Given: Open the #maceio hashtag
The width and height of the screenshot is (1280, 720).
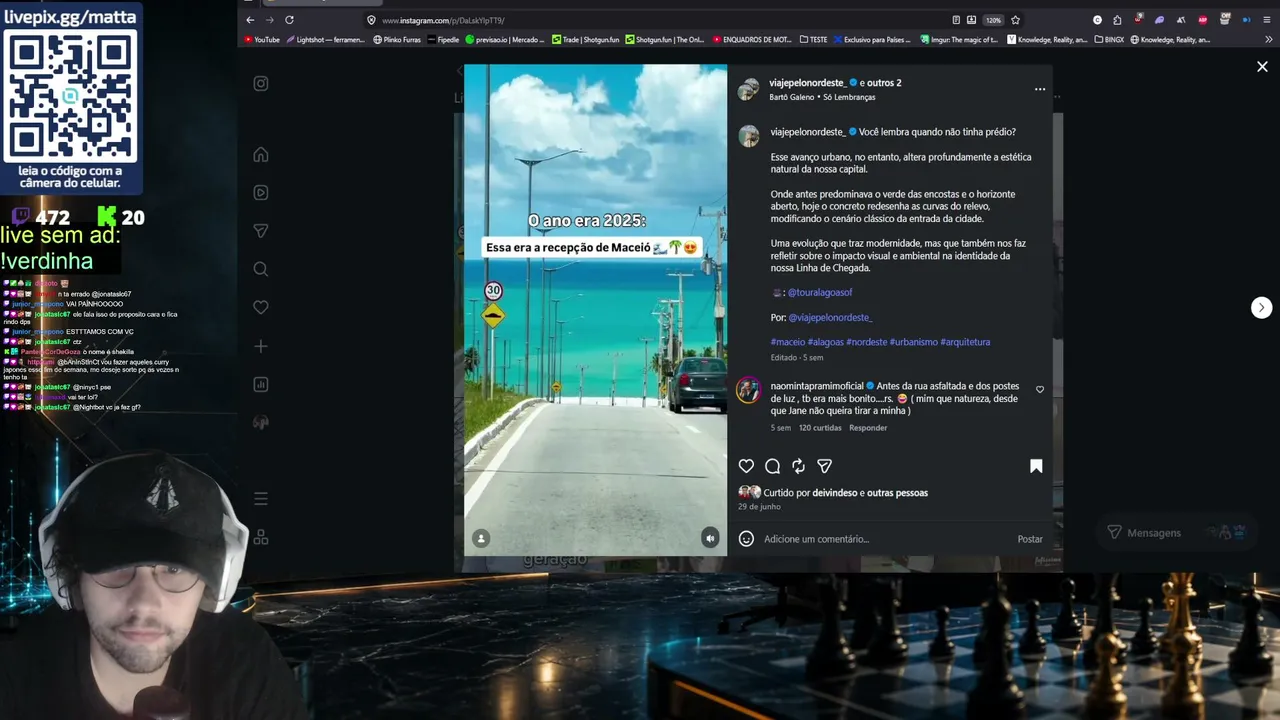Looking at the screenshot, I should pos(788,342).
